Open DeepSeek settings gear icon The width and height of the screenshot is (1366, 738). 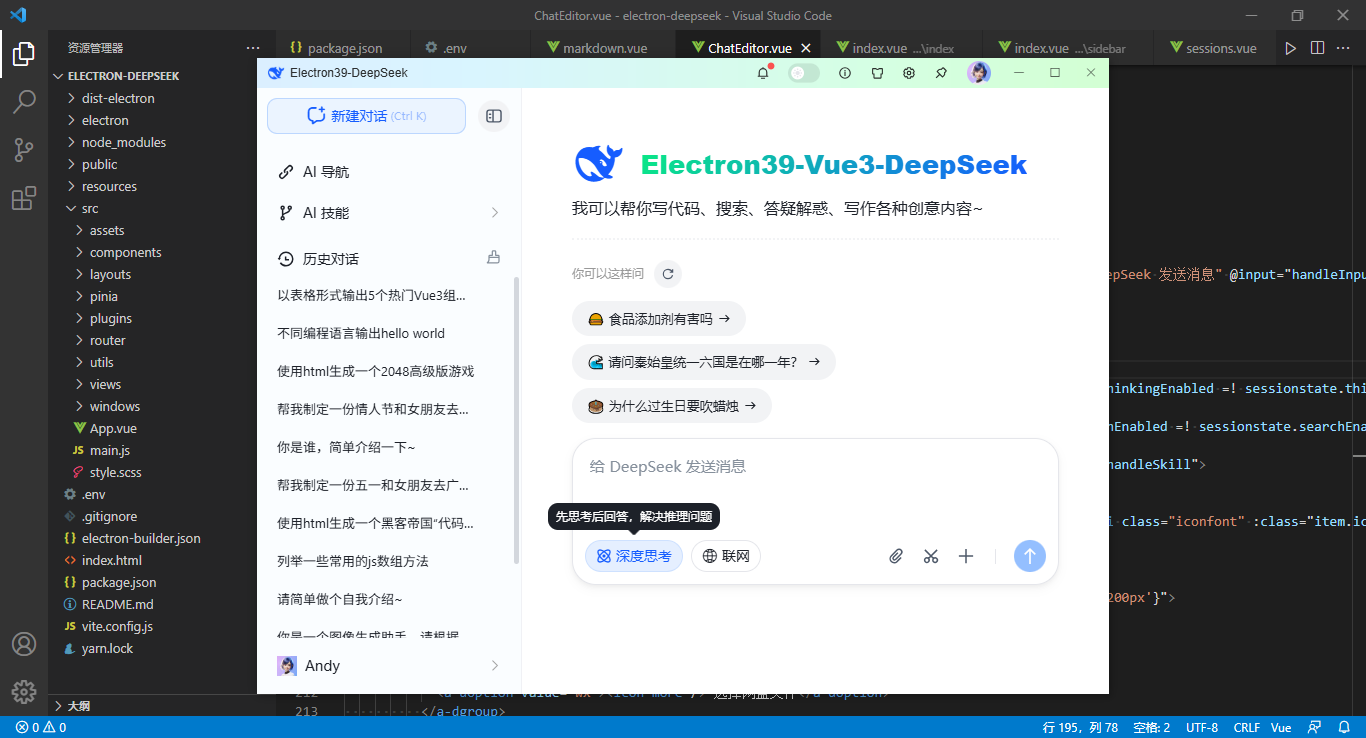pos(909,73)
